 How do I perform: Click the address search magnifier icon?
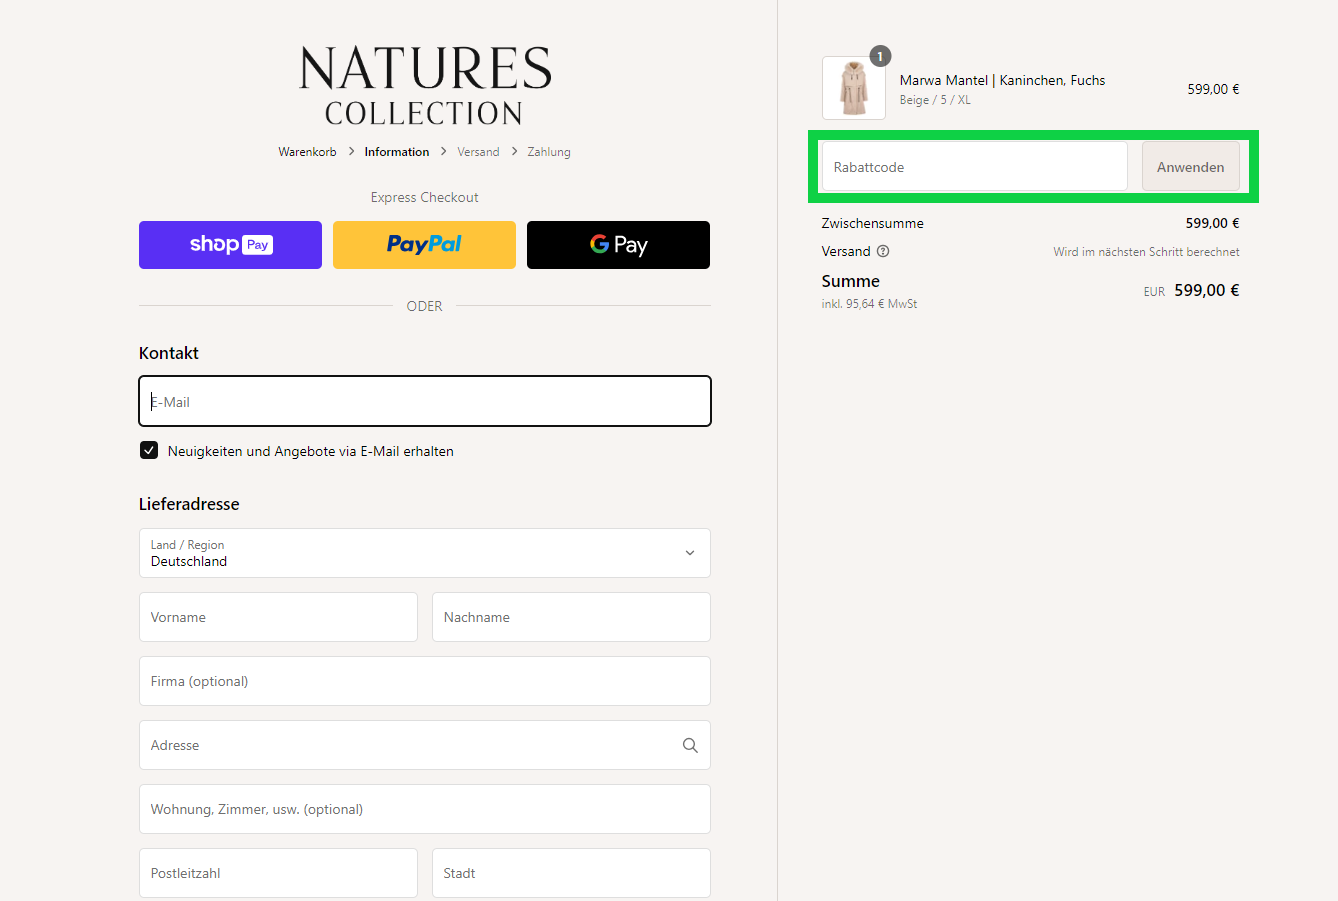690,745
